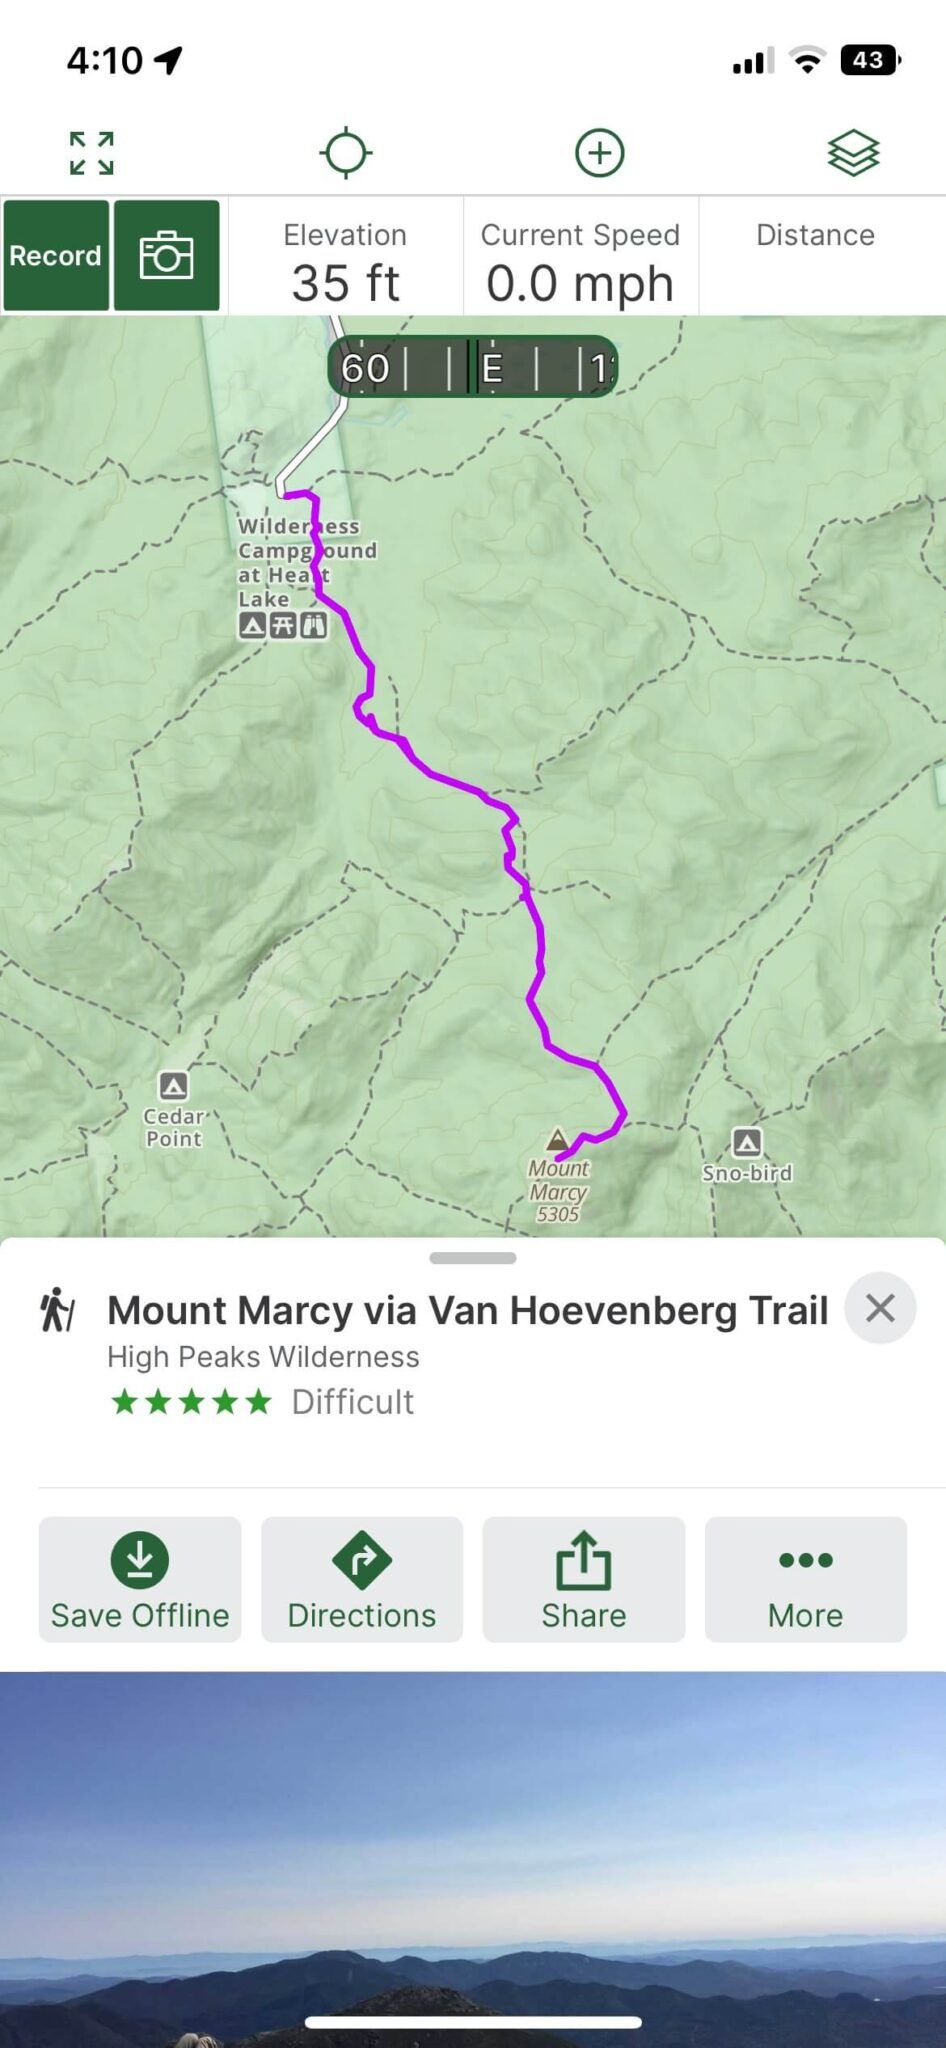Tap the crosshair to center on current location
Viewport: 946px width, 2048px height.
(347, 152)
